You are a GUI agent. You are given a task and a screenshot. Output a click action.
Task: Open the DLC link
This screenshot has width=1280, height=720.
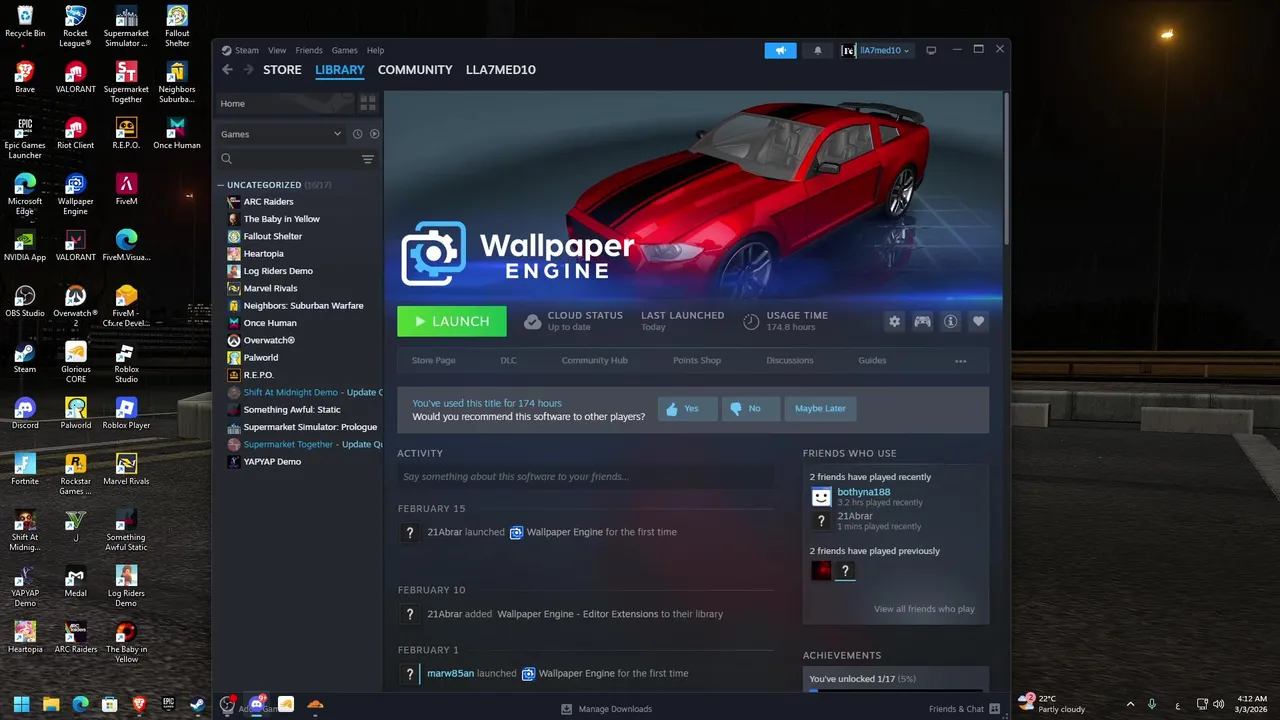(509, 361)
